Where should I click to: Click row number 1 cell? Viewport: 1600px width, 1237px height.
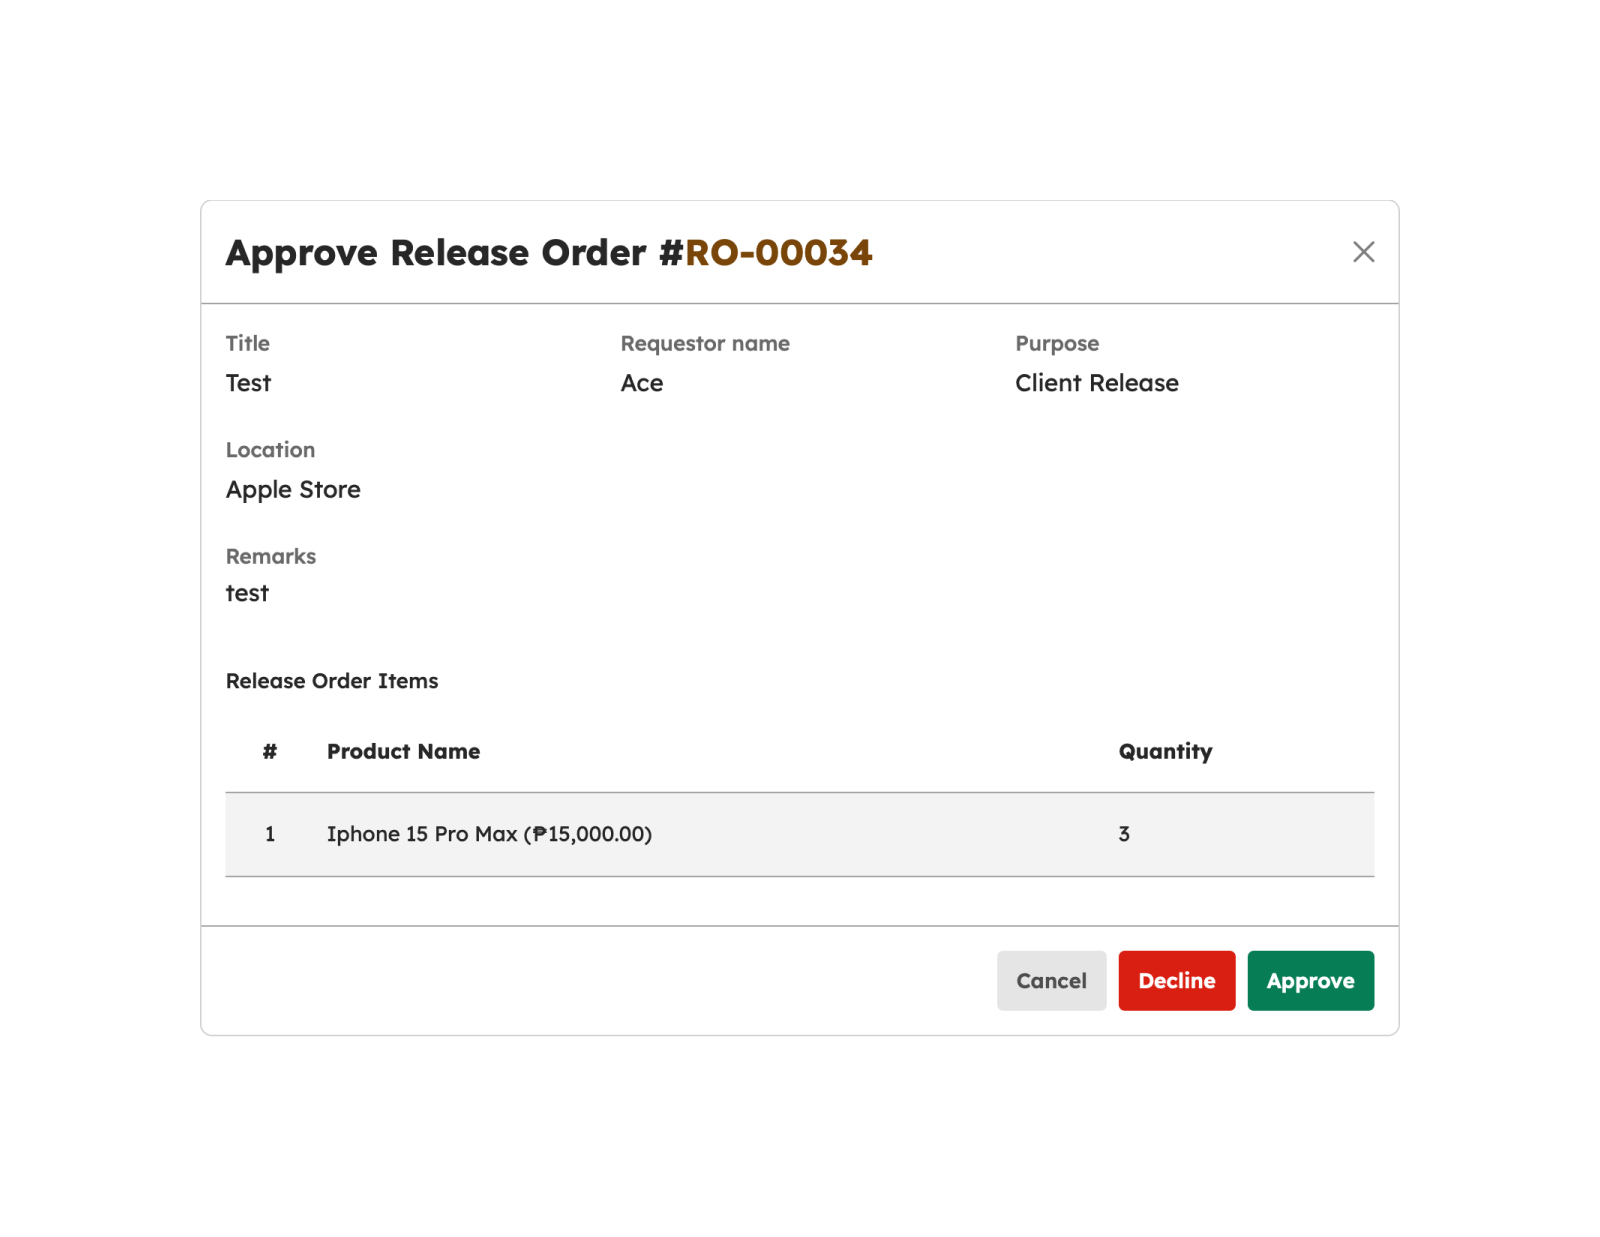click(x=270, y=834)
